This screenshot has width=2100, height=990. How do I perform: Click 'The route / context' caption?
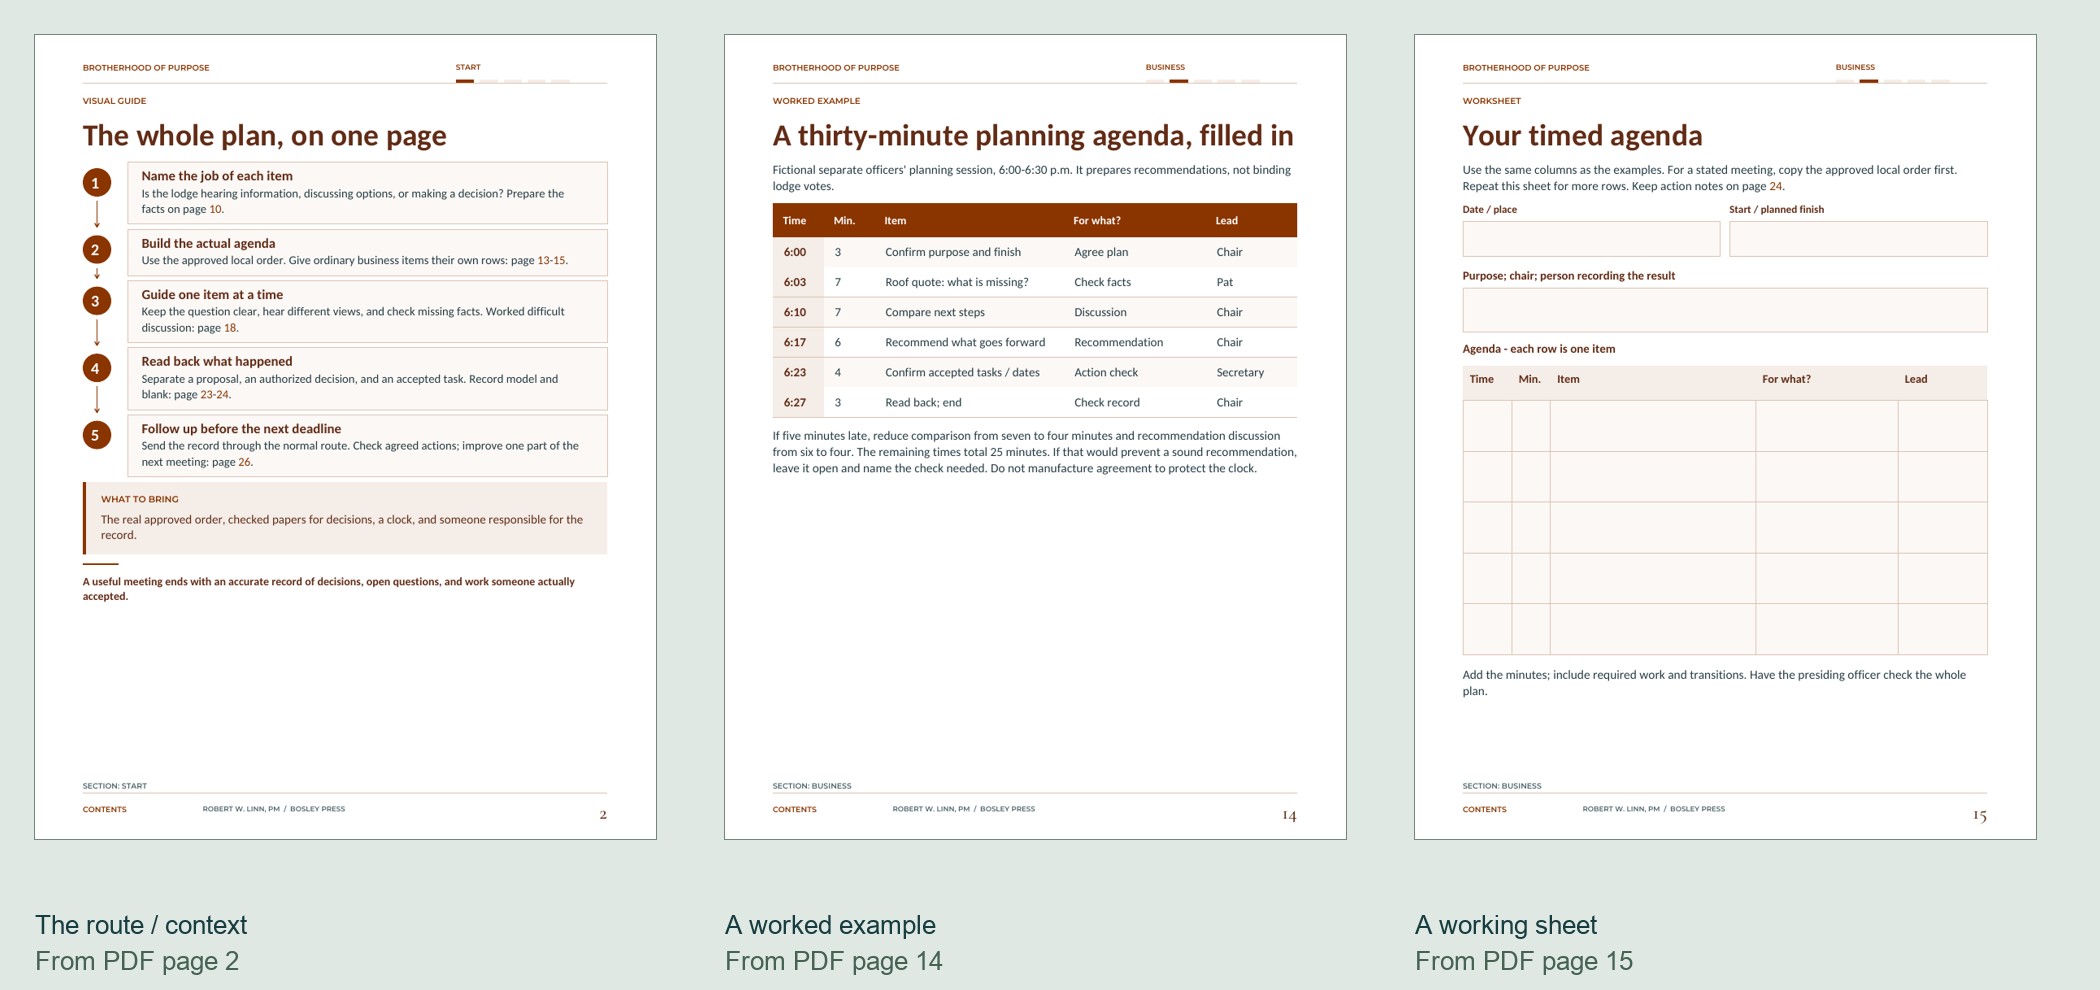coord(141,925)
